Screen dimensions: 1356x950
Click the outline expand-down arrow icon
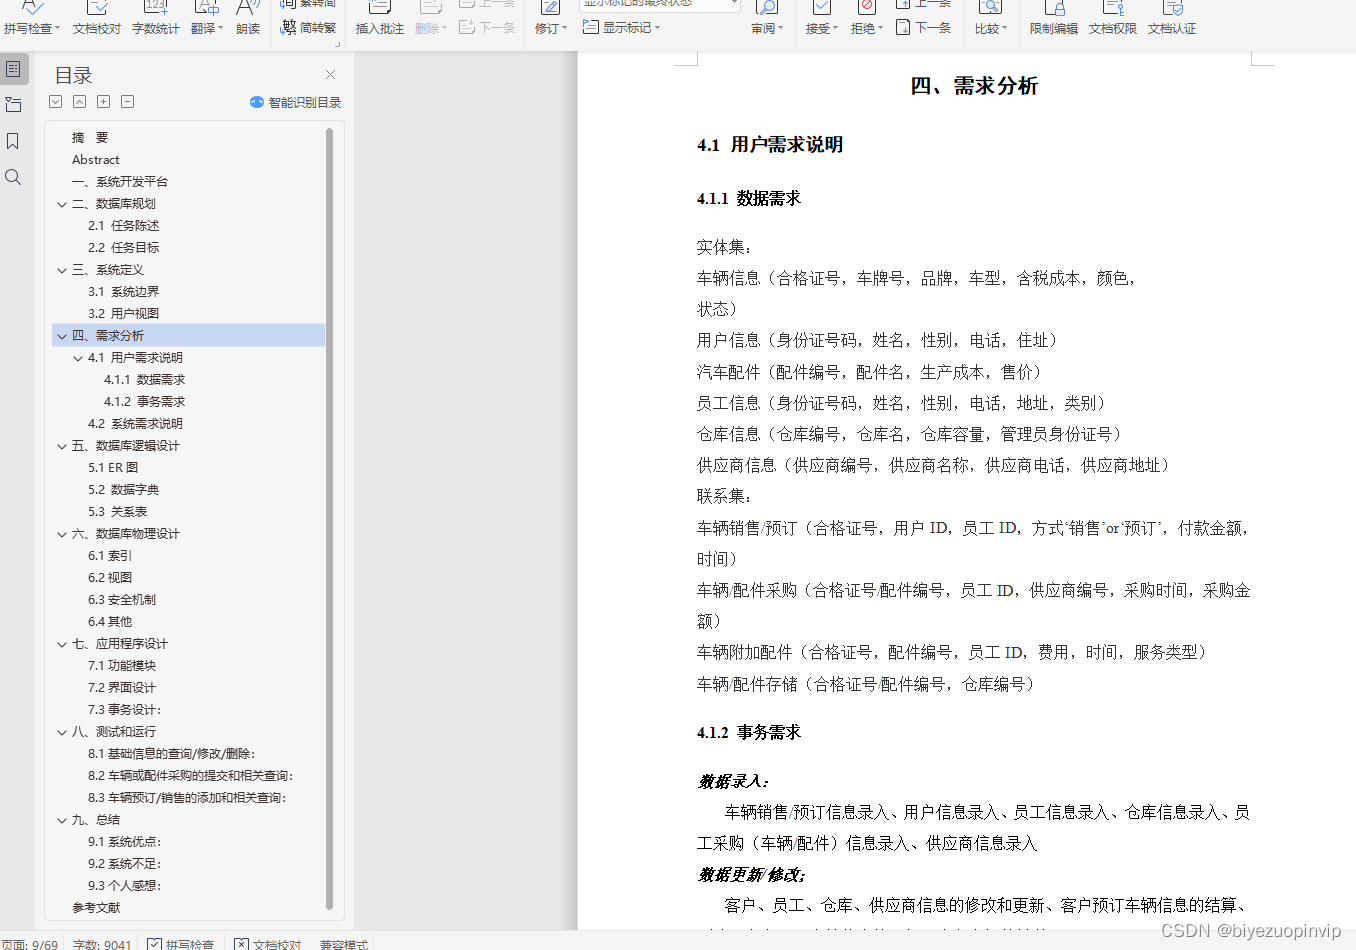[x=56, y=102]
